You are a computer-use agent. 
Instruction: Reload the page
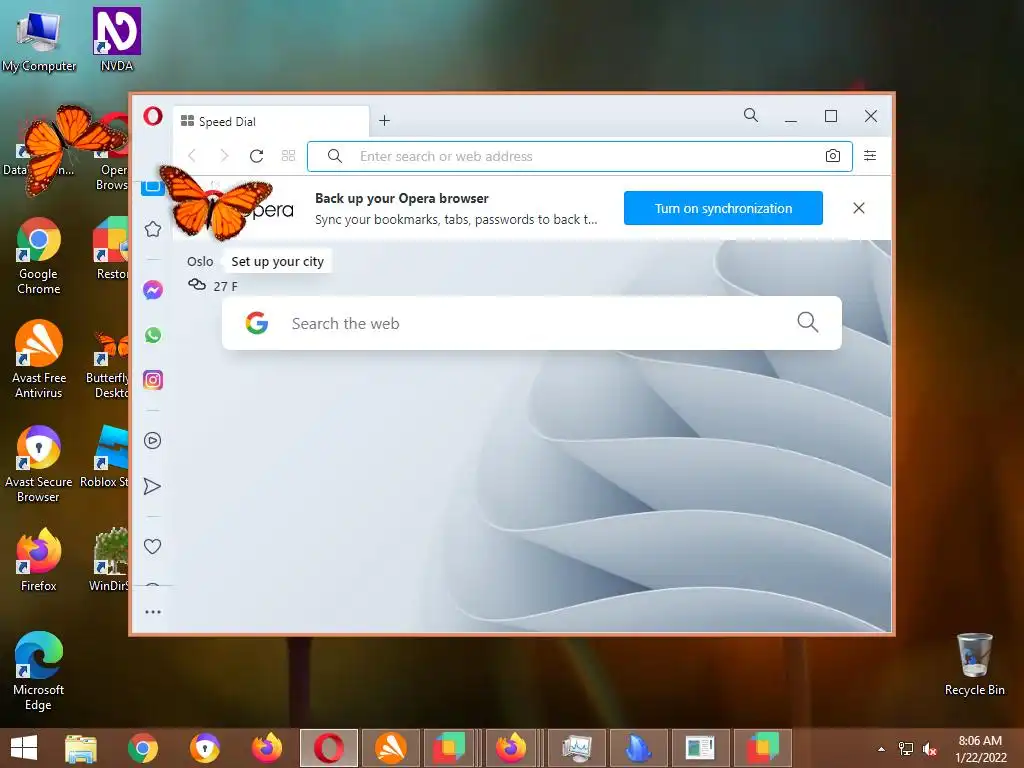tap(257, 155)
